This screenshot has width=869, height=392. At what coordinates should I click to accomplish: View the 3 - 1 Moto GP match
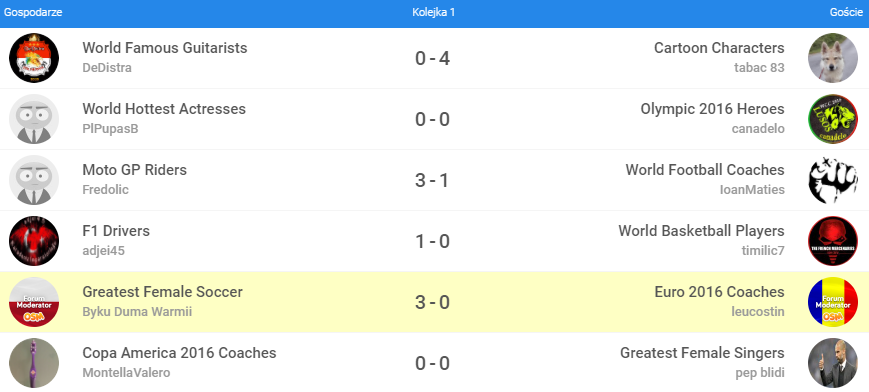point(432,181)
